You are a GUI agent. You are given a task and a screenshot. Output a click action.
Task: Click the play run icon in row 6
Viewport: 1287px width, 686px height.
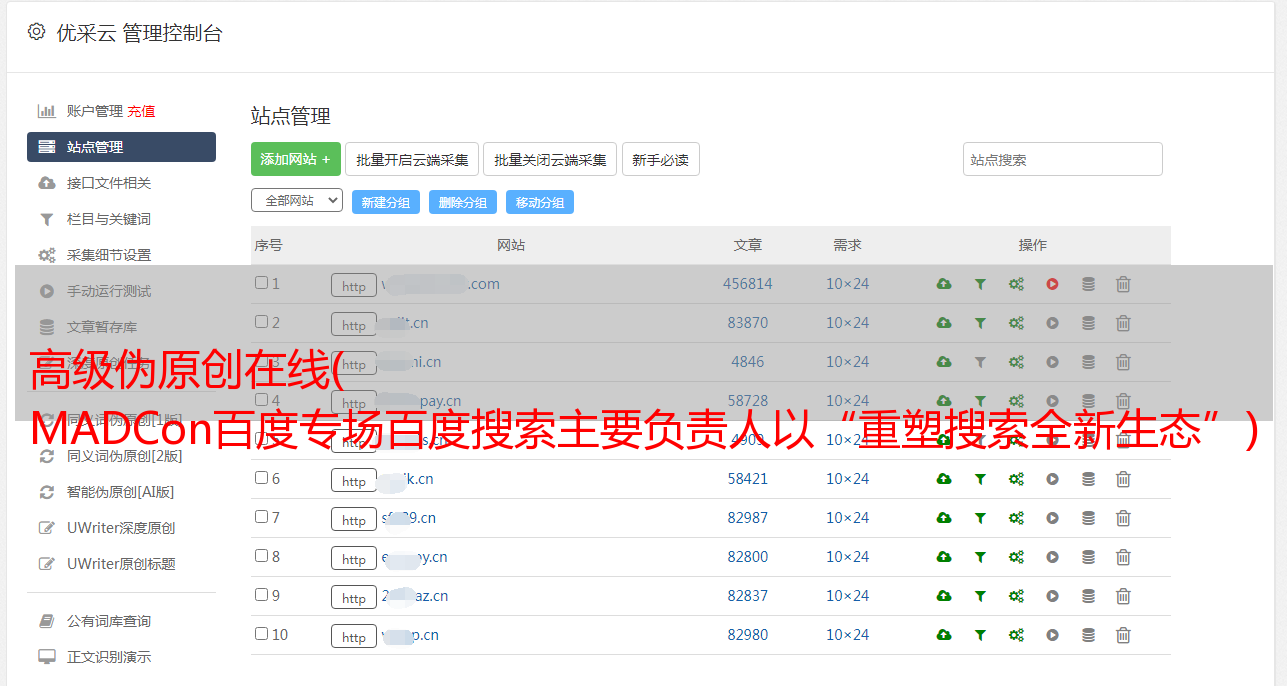click(x=1052, y=479)
